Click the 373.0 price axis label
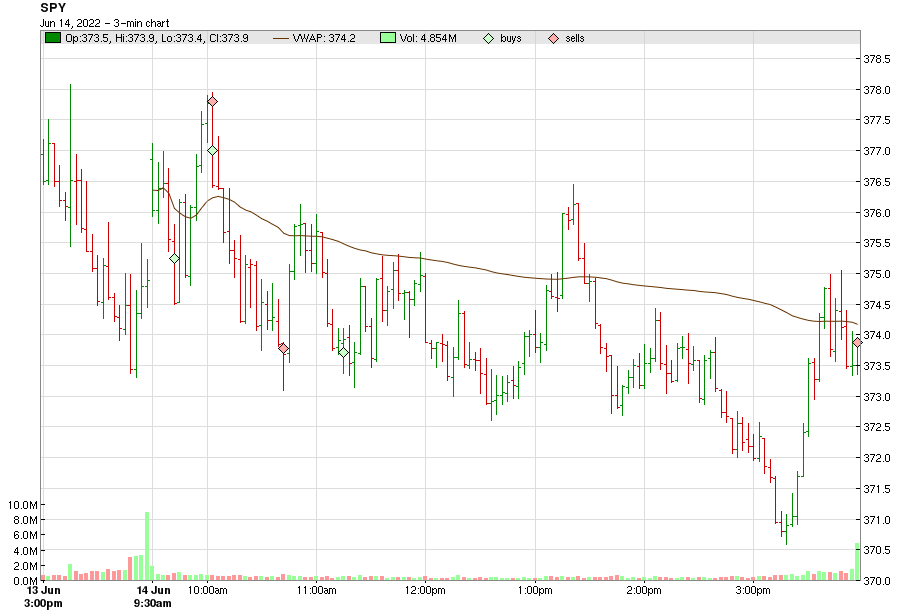This screenshot has width=900, height=616. 877,397
